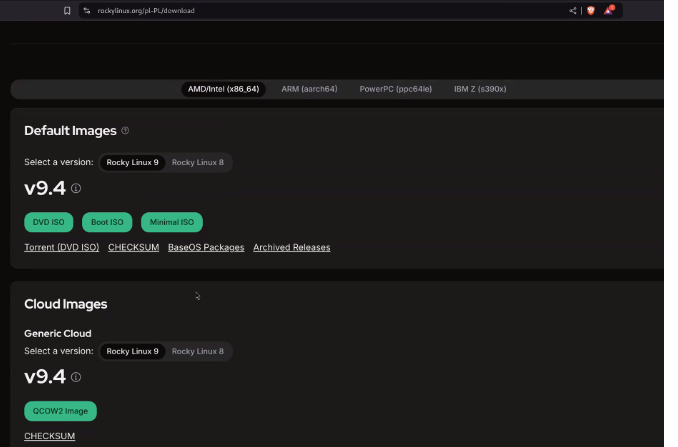Open Torrent (DVD ISO) link
This screenshot has height=447, width=678.
point(61,247)
